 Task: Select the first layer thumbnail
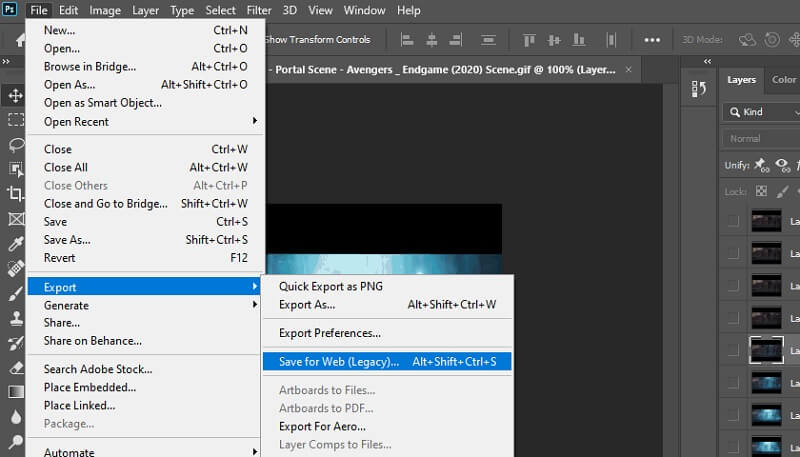pos(766,221)
